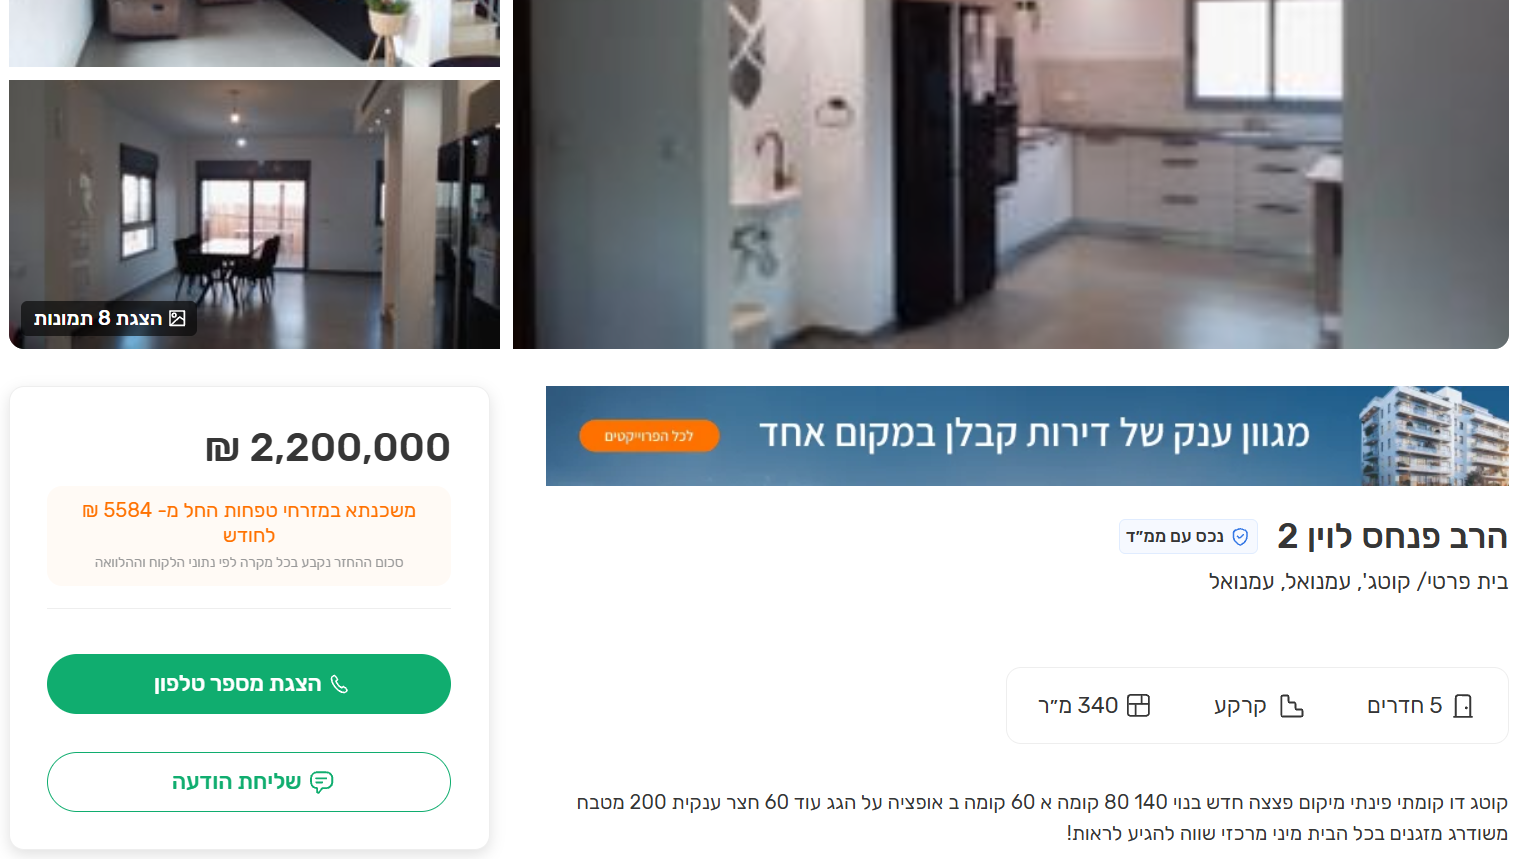Click the door icon beside 5 rooms
Screen dimensions: 1515x859
pyautogui.click(x=1463, y=706)
